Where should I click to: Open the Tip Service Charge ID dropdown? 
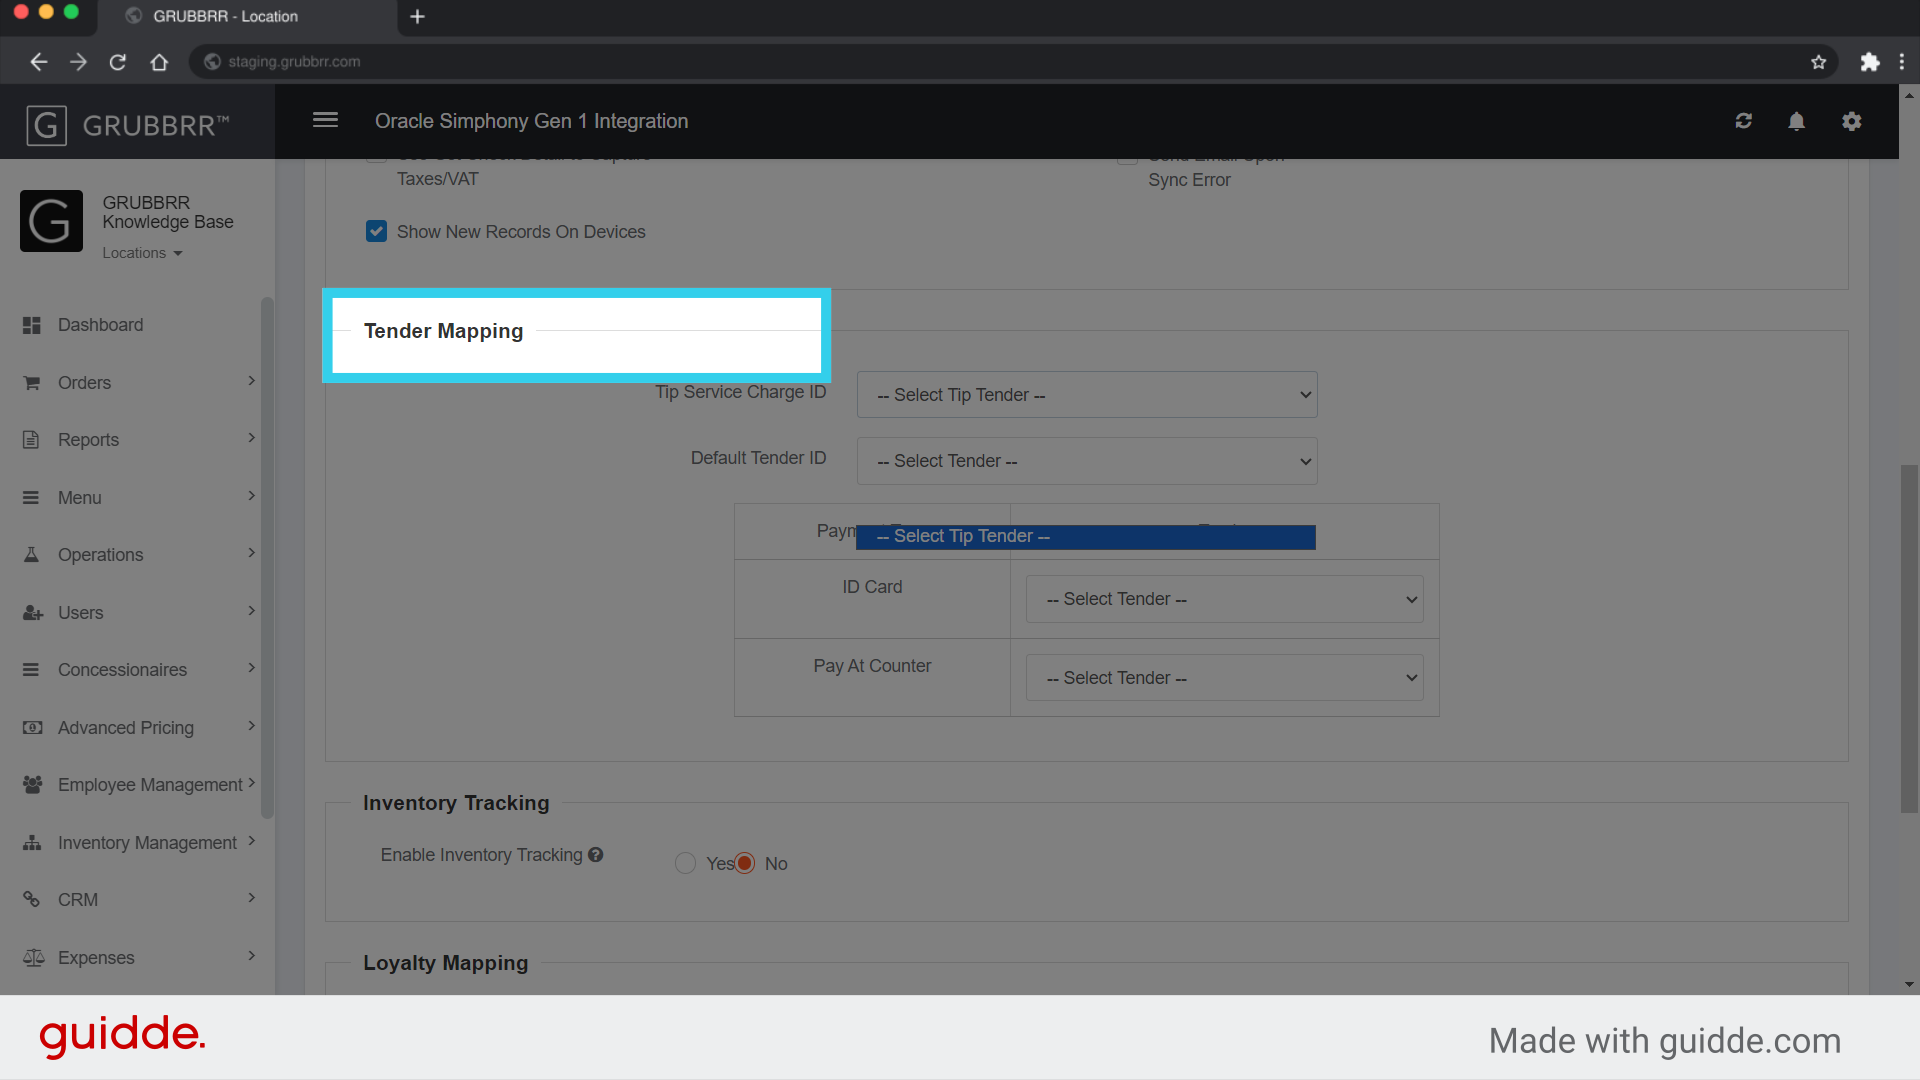[1087, 395]
